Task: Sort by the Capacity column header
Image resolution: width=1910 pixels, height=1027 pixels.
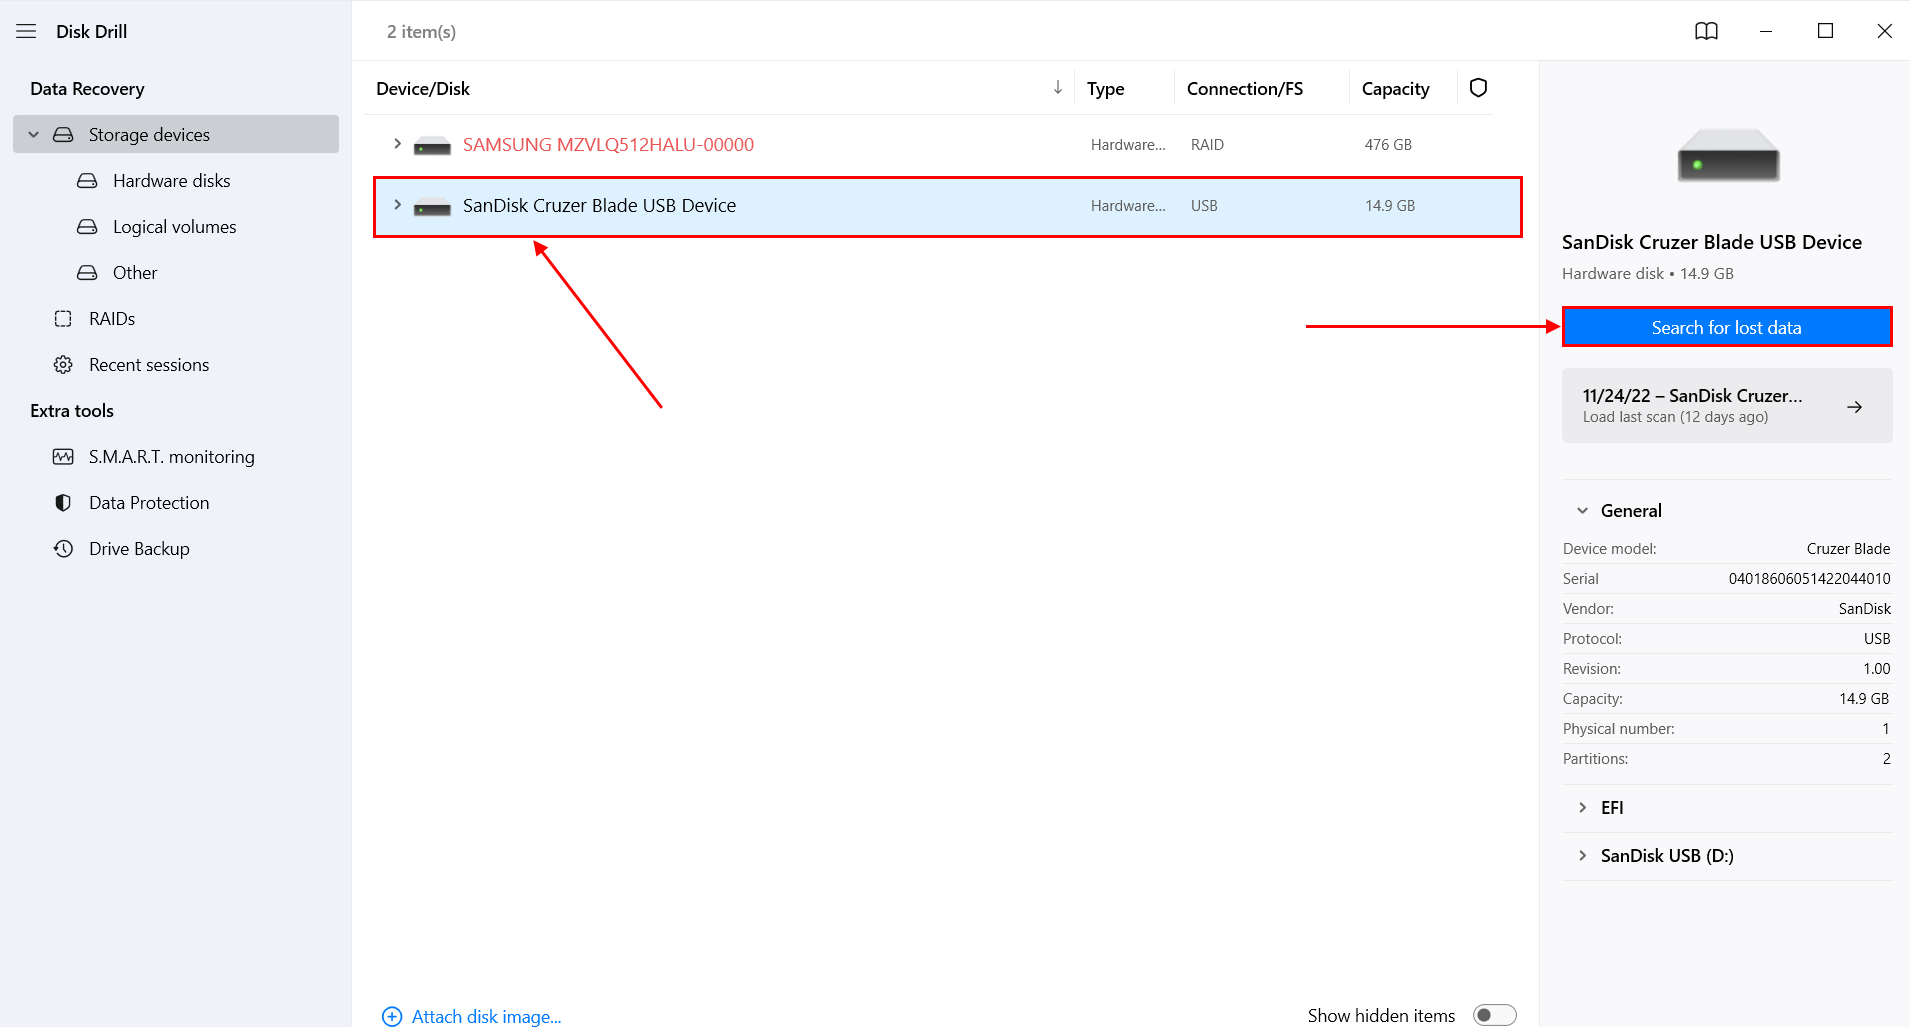Action: pyautogui.click(x=1395, y=88)
